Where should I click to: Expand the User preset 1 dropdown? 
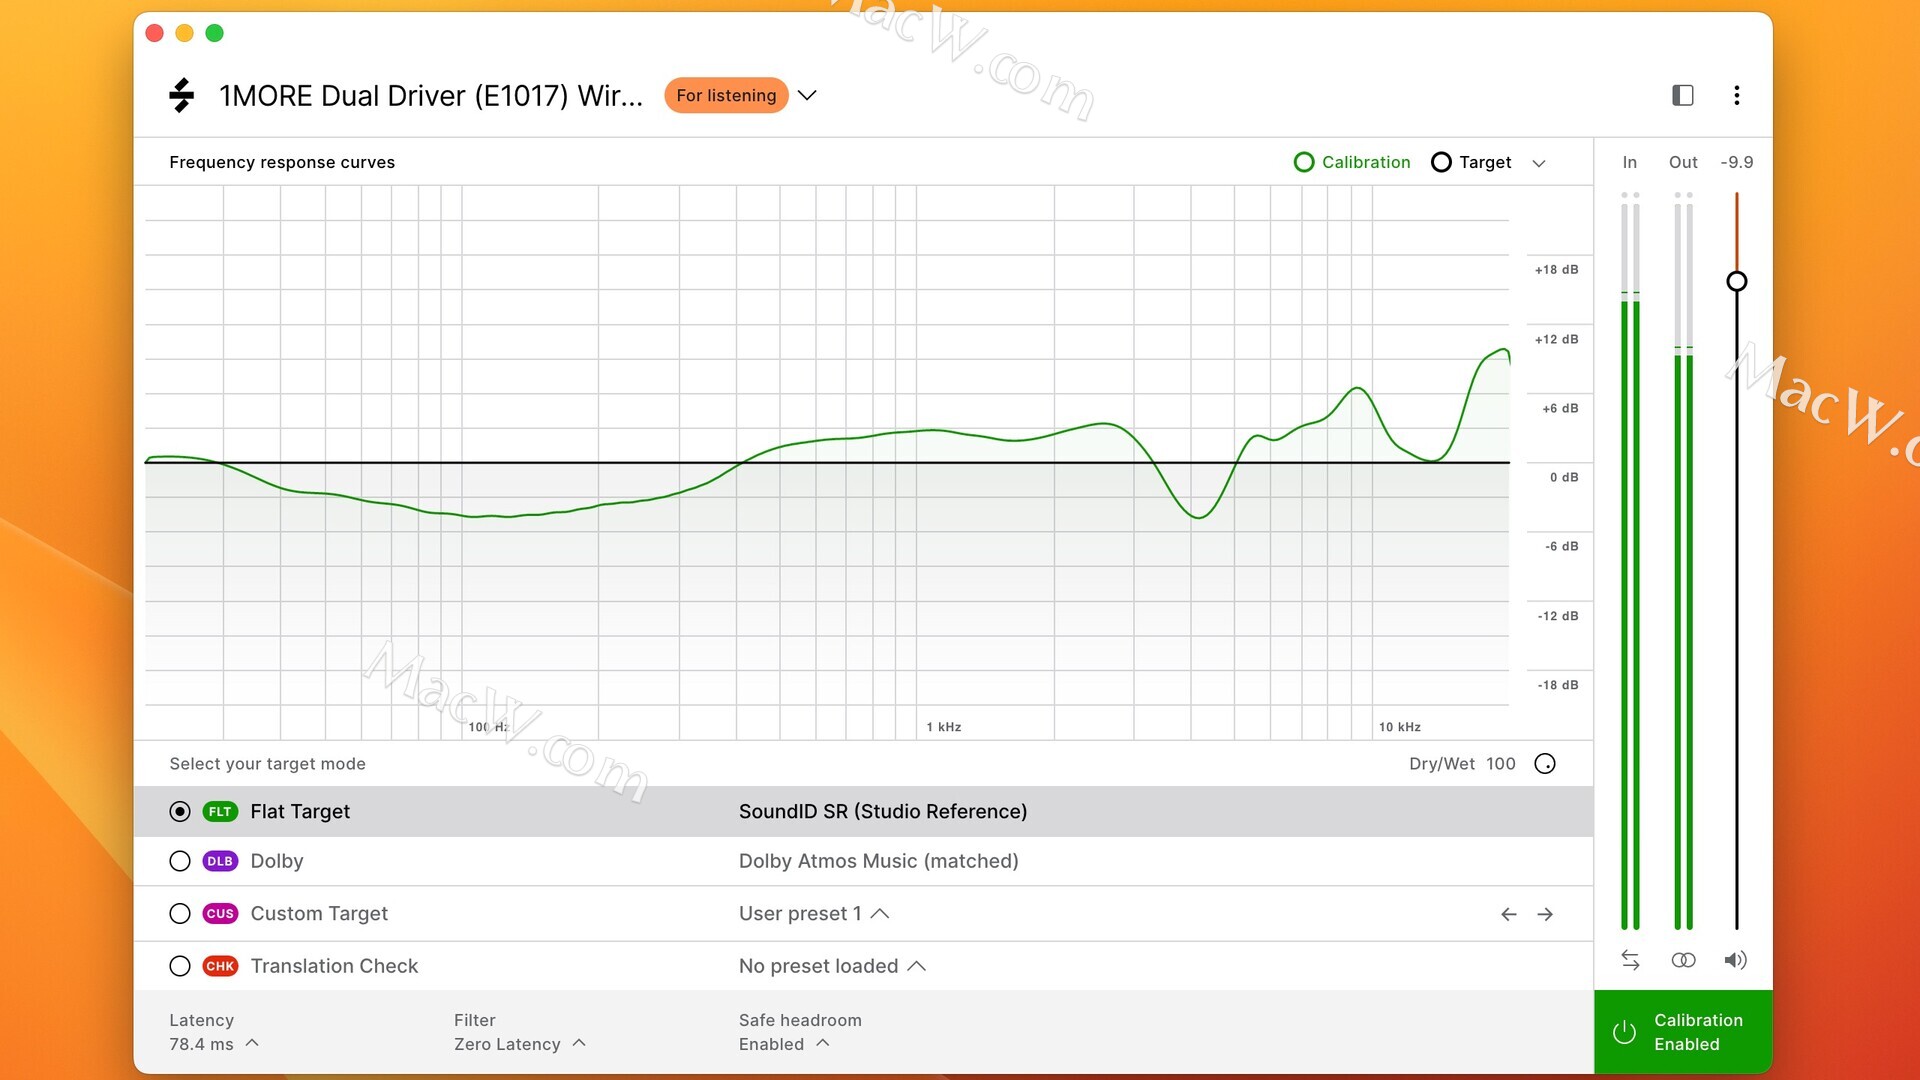814,914
